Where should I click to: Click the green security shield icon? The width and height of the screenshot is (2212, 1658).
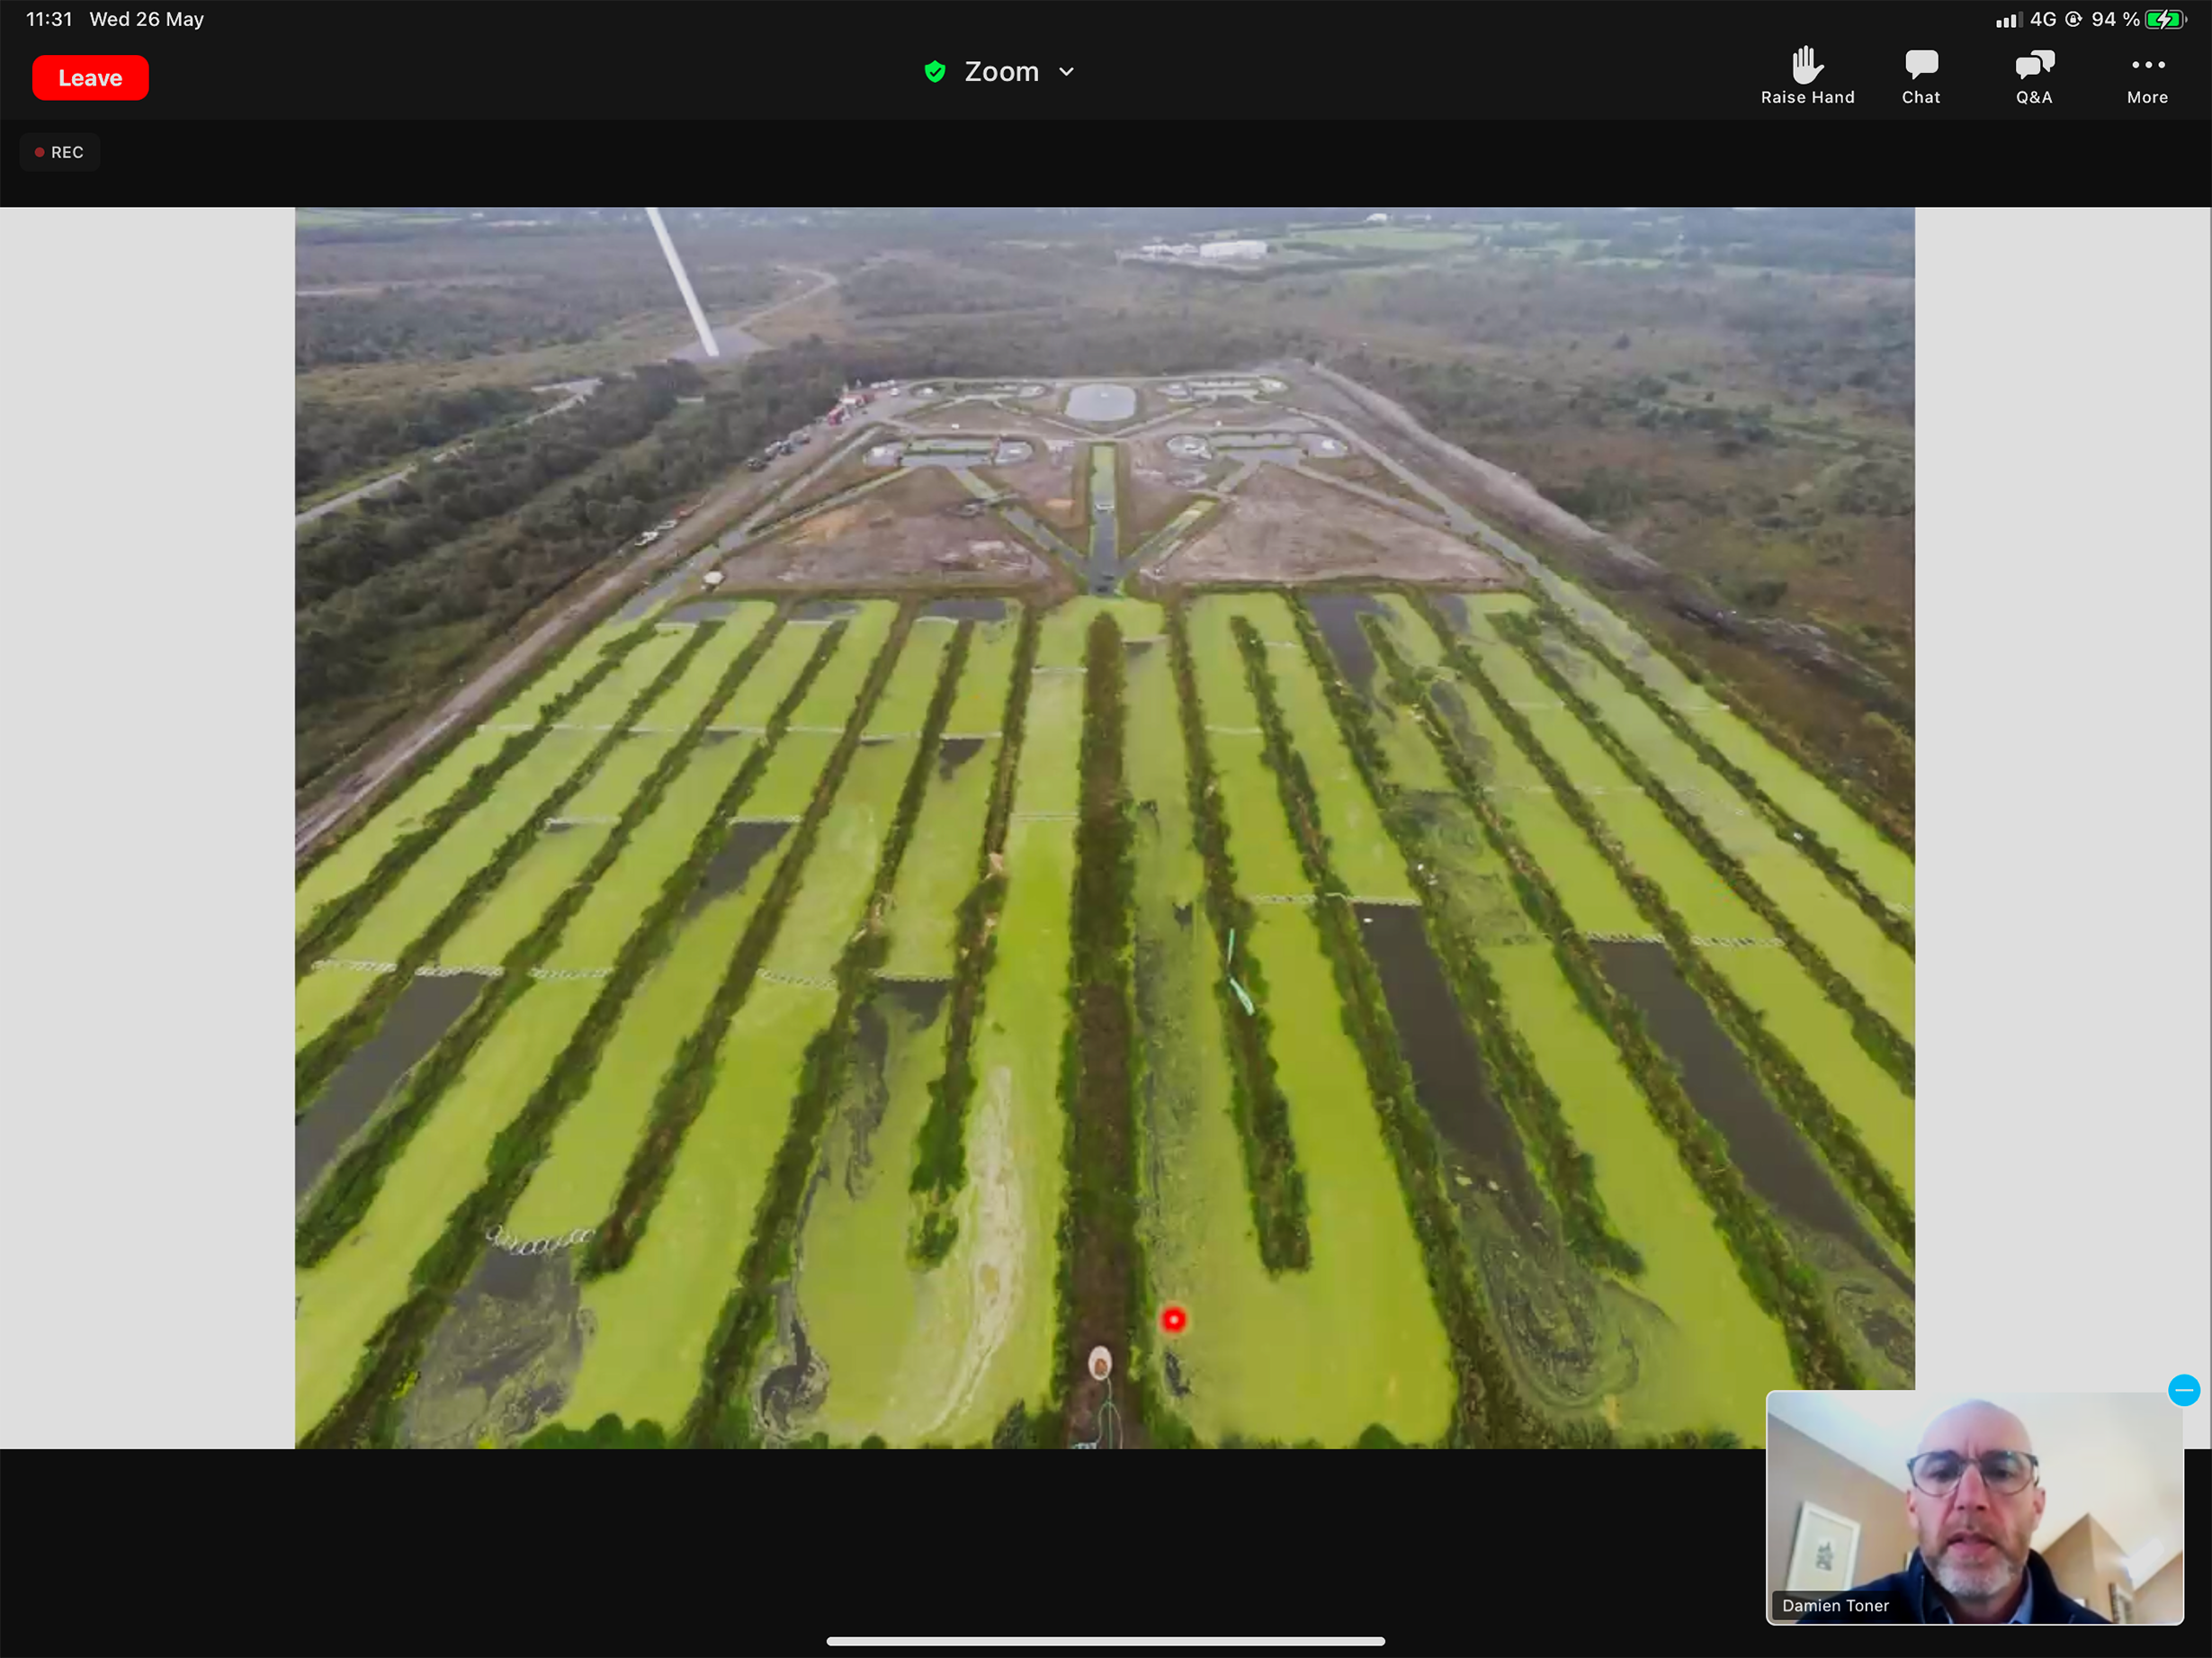click(x=935, y=72)
